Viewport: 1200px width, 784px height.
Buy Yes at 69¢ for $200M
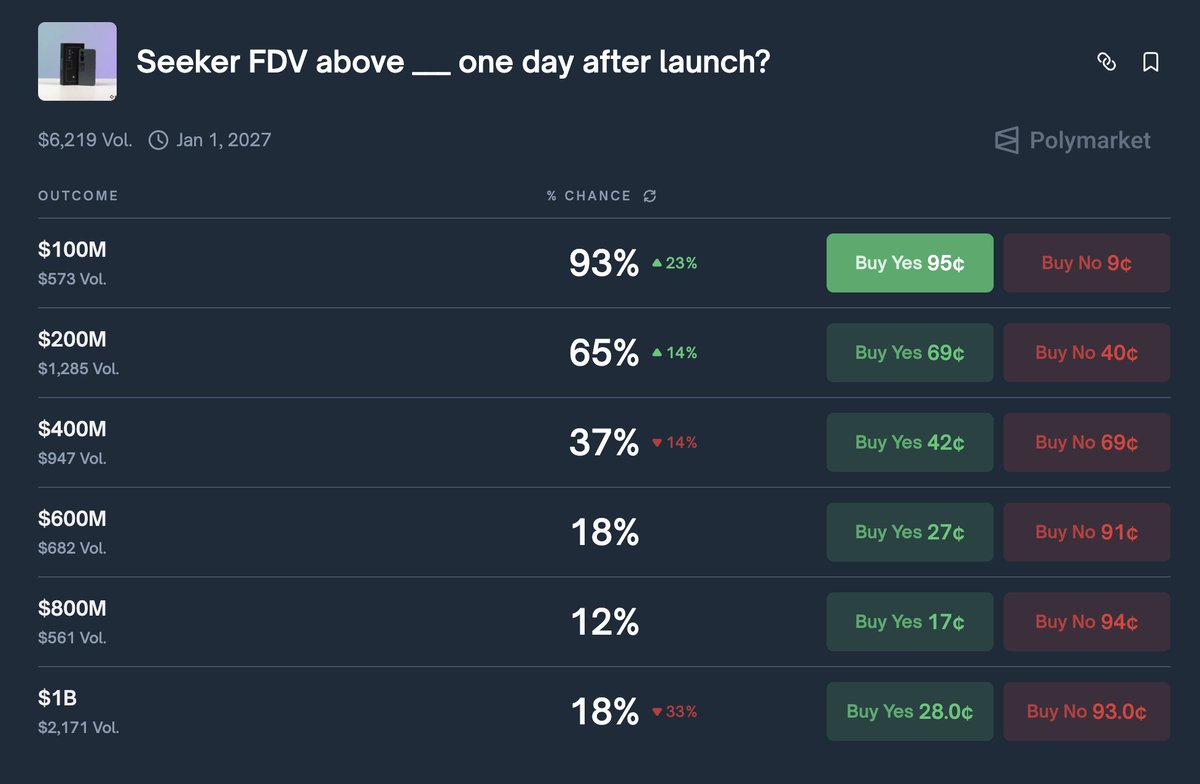(x=910, y=352)
